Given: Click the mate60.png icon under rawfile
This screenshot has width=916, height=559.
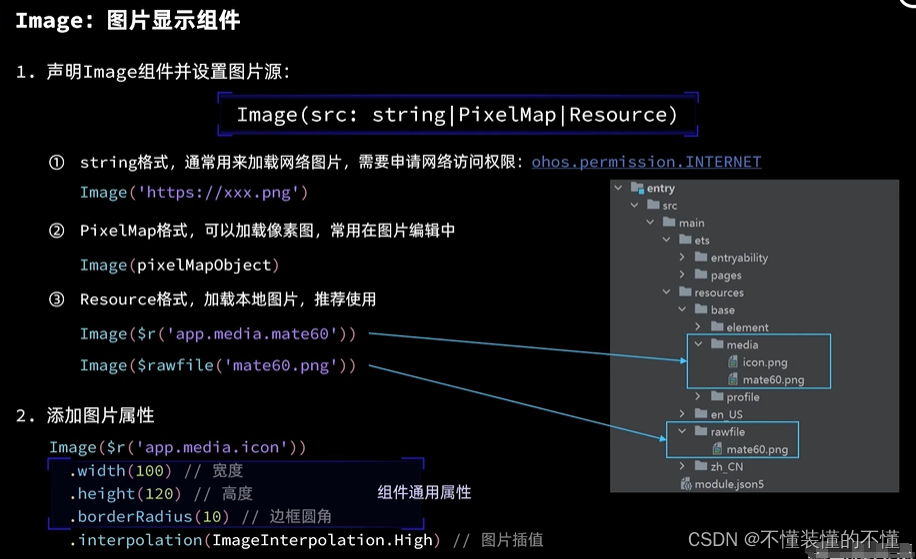Looking at the screenshot, I should point(717,449).
